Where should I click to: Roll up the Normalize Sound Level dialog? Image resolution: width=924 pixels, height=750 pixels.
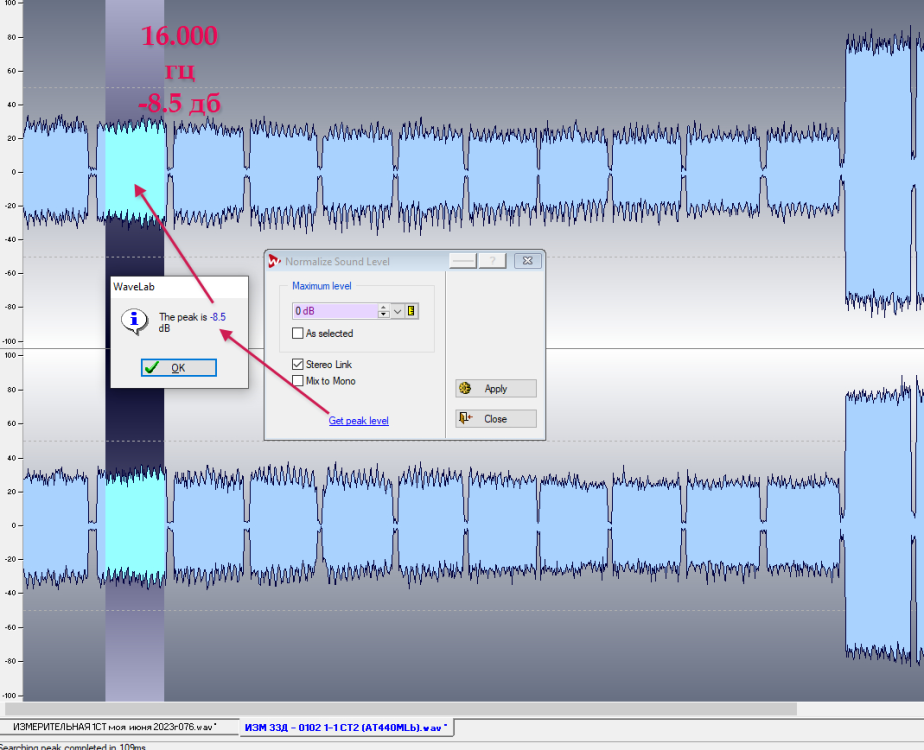tap(461, 261)
